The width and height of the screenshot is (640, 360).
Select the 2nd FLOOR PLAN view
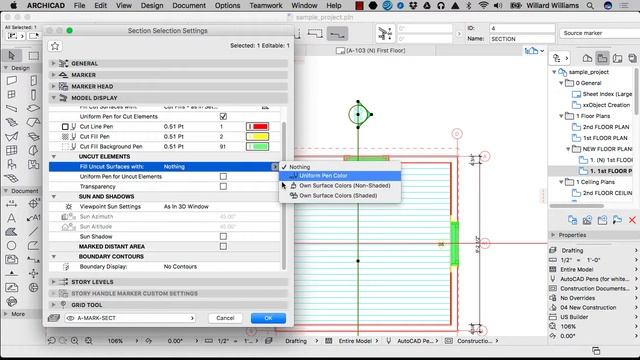coord(606,127)
